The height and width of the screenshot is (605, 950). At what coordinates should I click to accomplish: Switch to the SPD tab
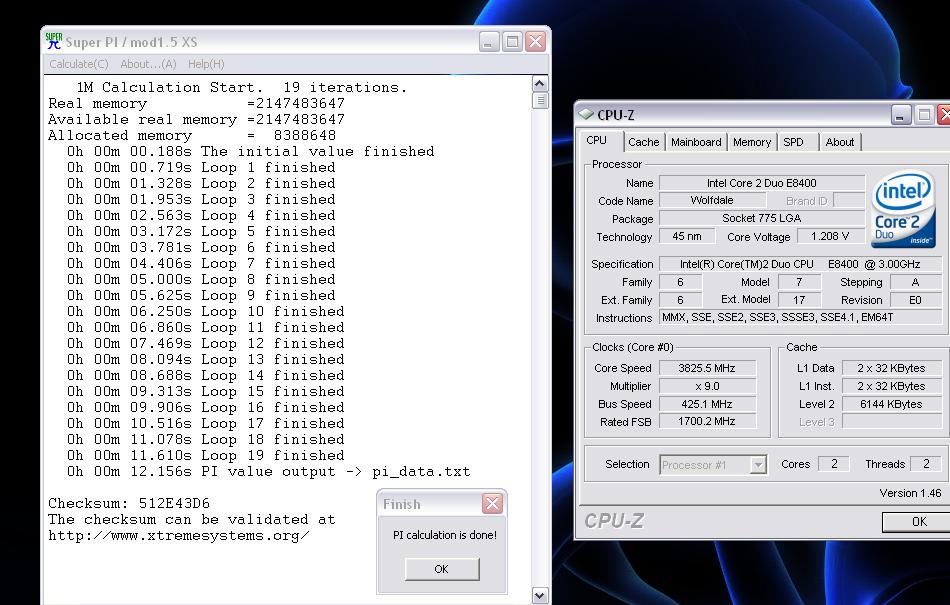tap(793, 142)
